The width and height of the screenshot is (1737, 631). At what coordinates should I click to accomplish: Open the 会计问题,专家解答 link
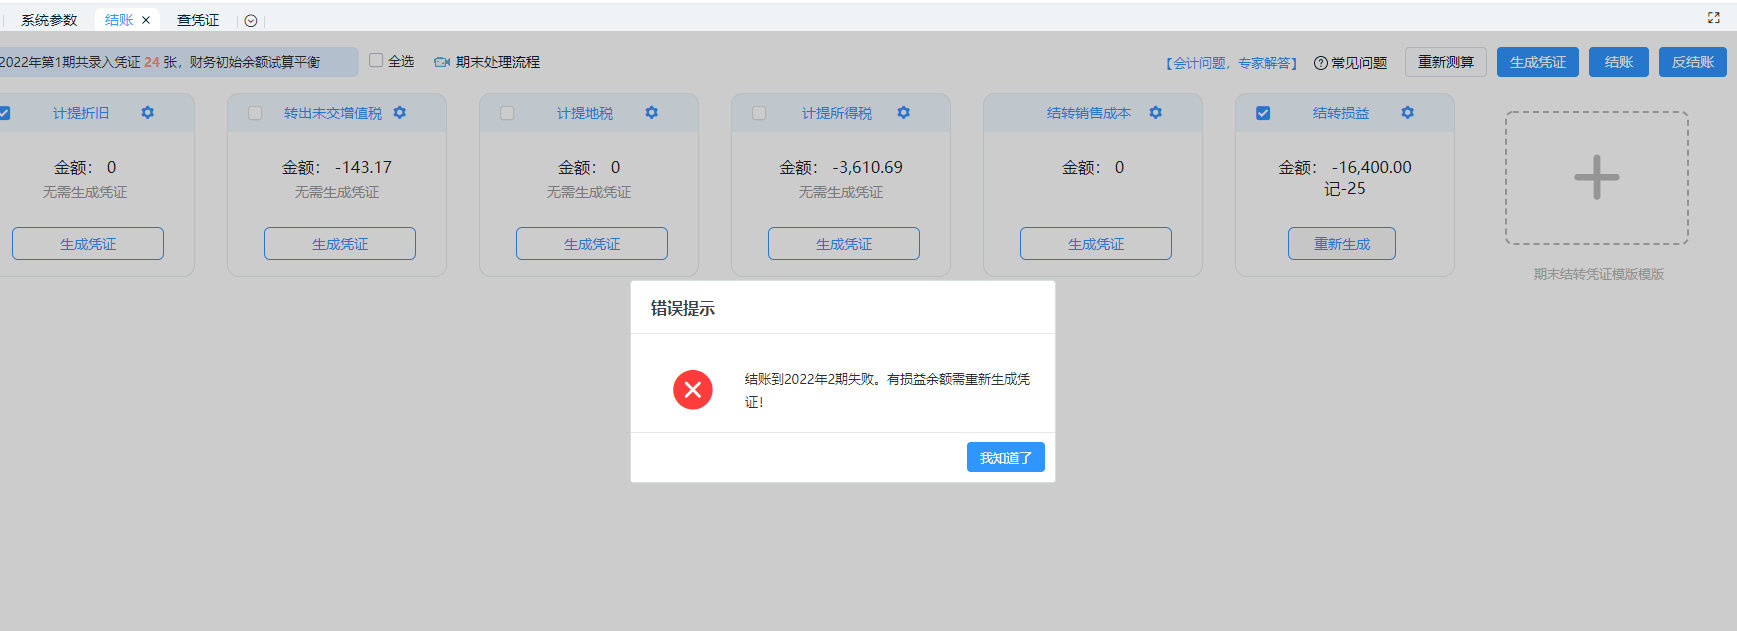click(x=1231, y=63)
